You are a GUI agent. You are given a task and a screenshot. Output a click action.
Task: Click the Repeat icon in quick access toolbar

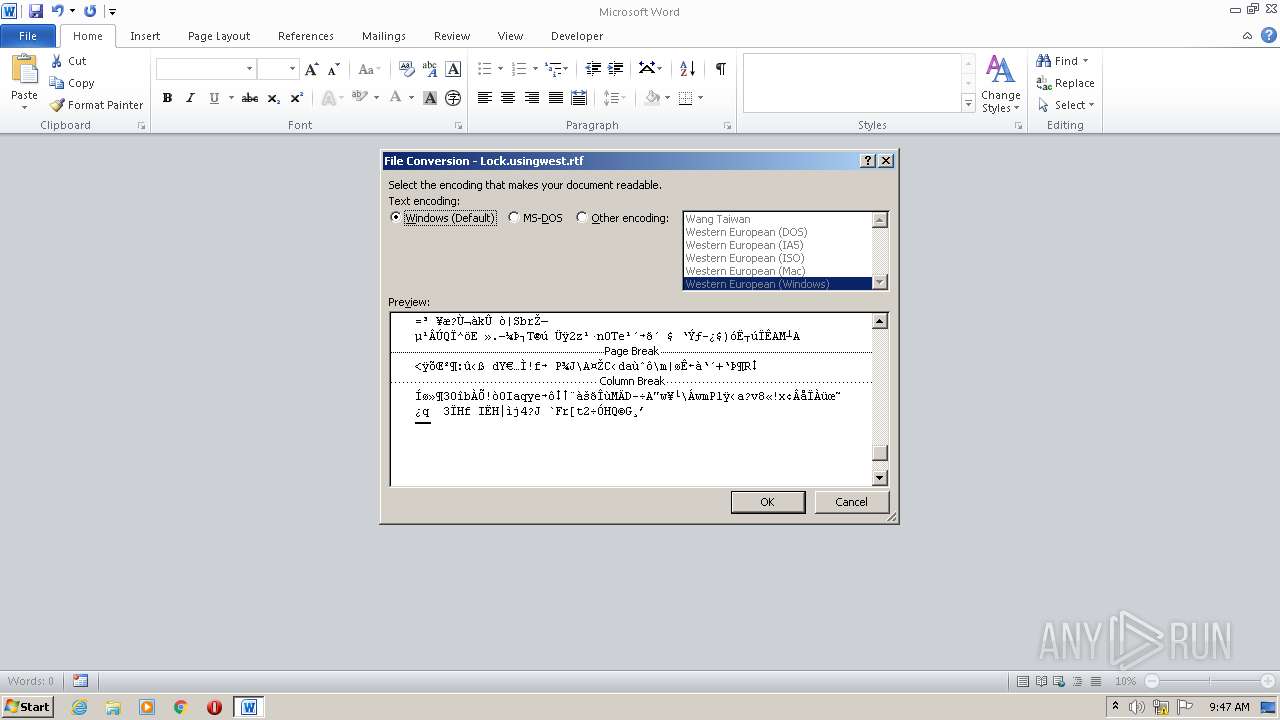coord(90,11)
